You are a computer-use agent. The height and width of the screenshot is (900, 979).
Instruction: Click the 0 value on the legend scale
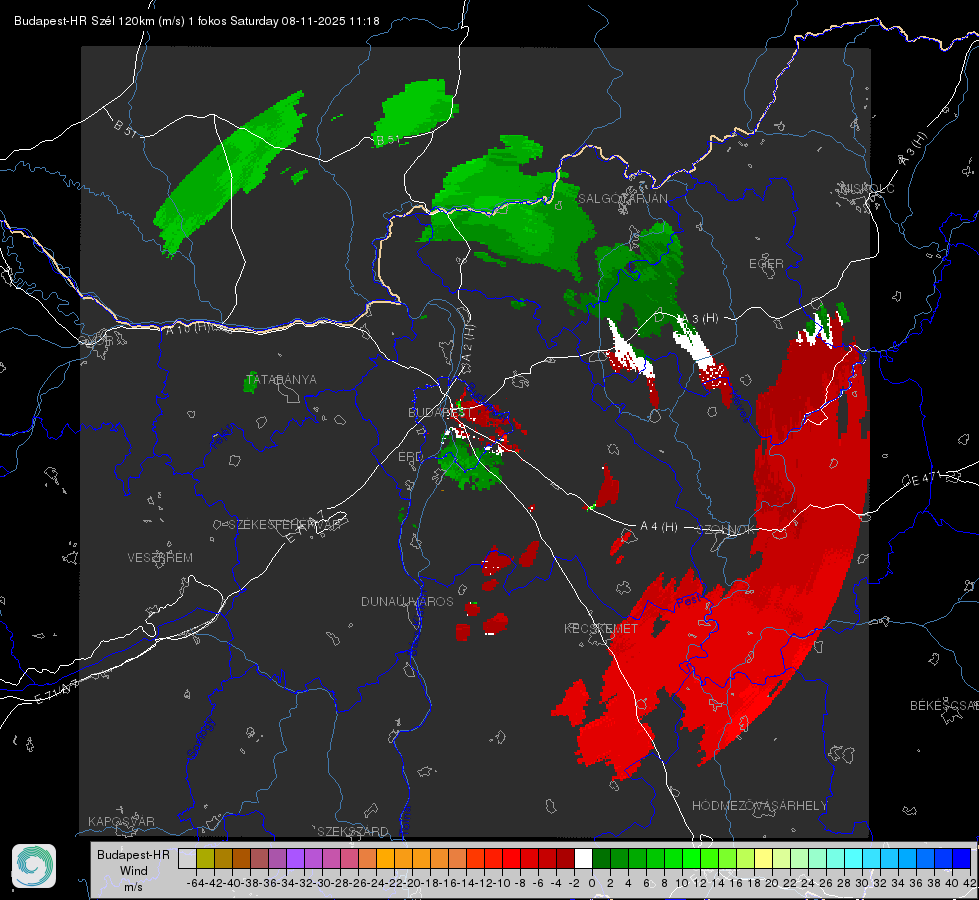[592, 883]
